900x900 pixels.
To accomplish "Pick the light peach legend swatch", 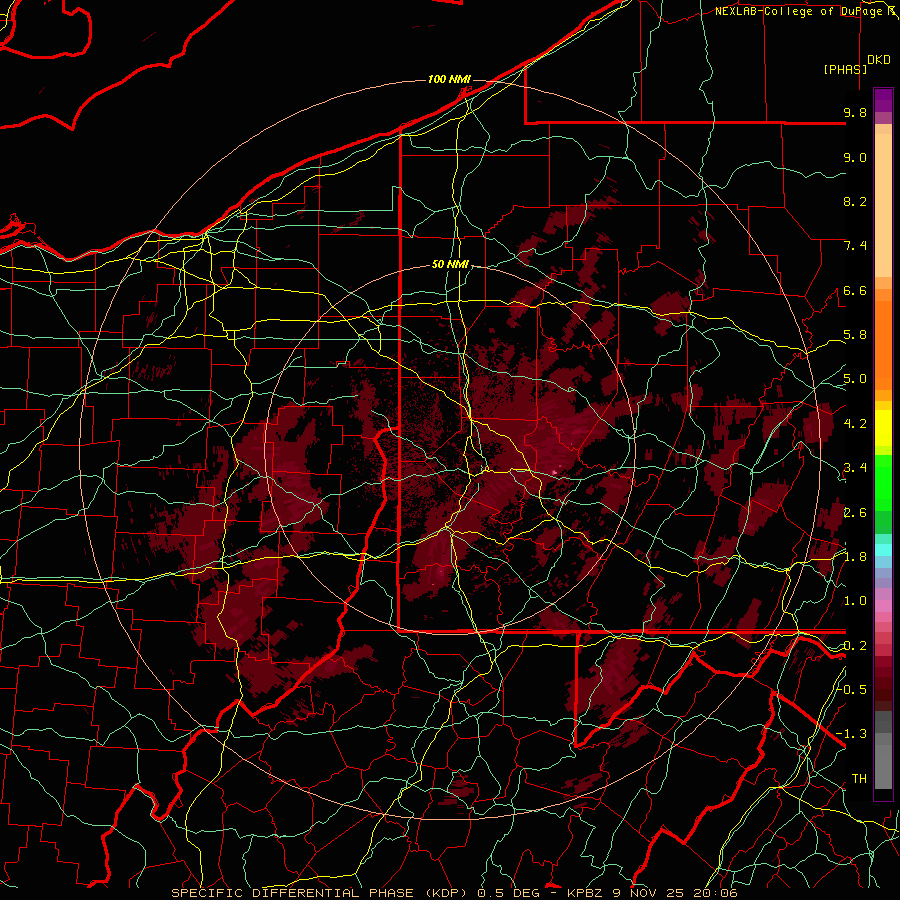I will click(x=883, y=207).
